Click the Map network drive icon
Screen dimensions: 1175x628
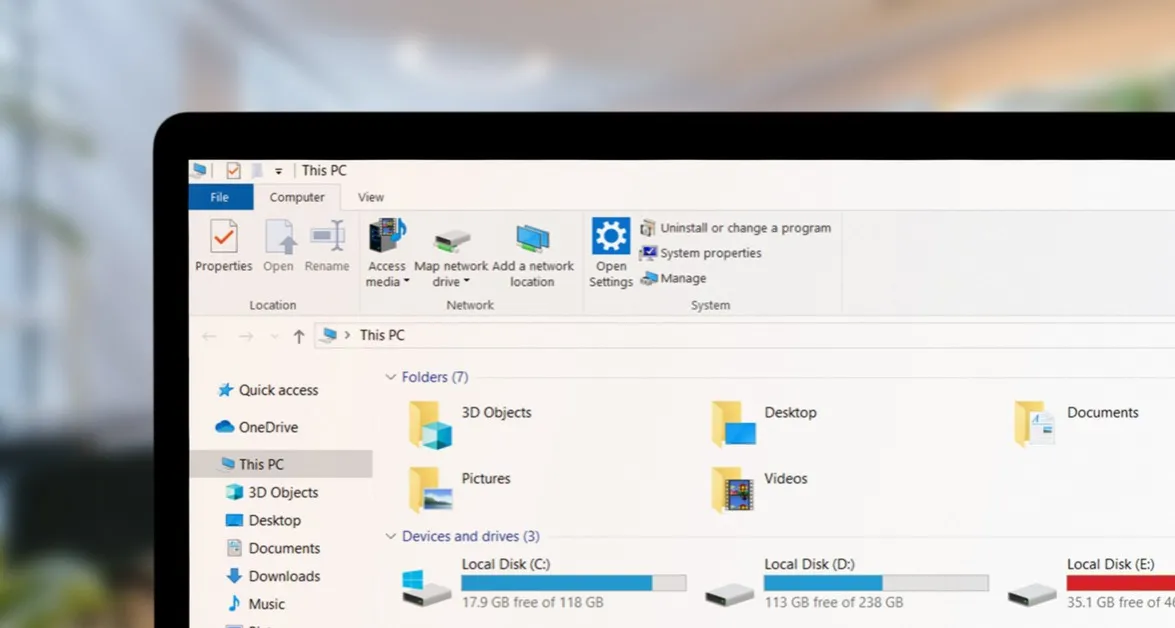[452, 241]
